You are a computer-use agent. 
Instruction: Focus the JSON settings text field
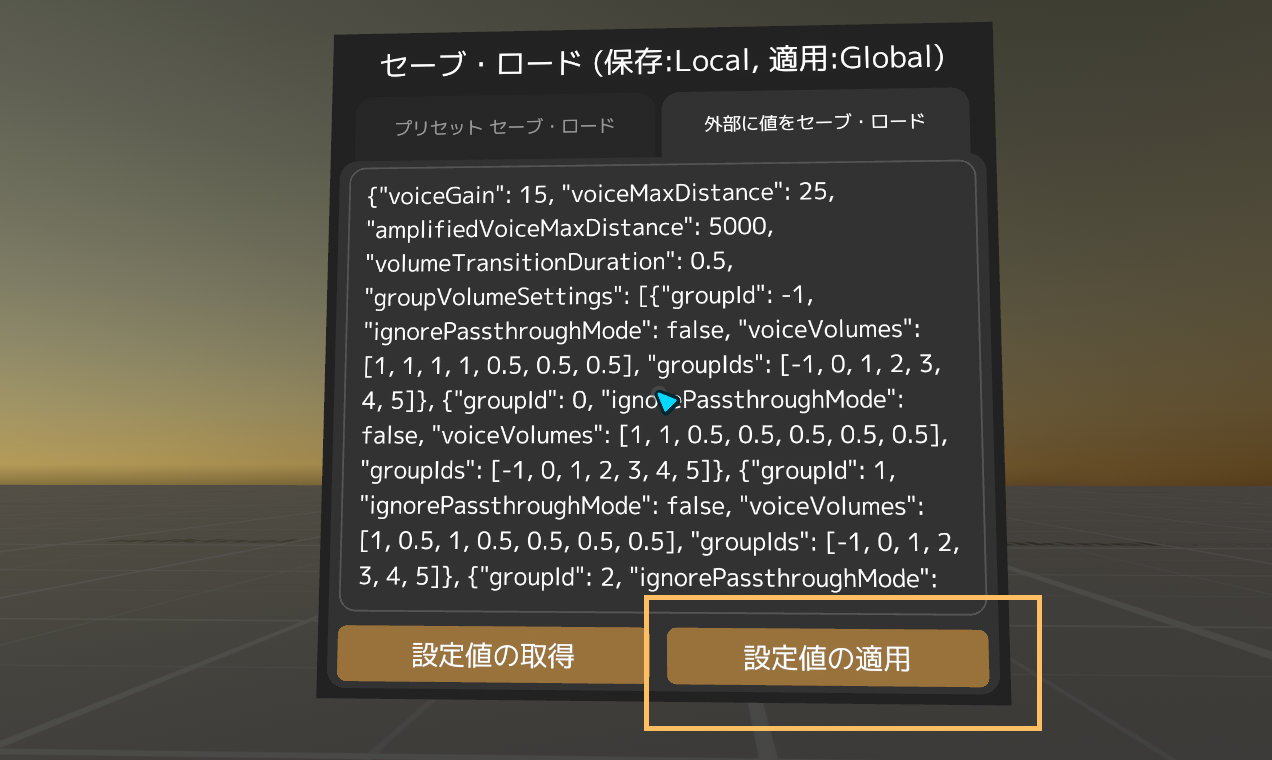pos(662,386)
